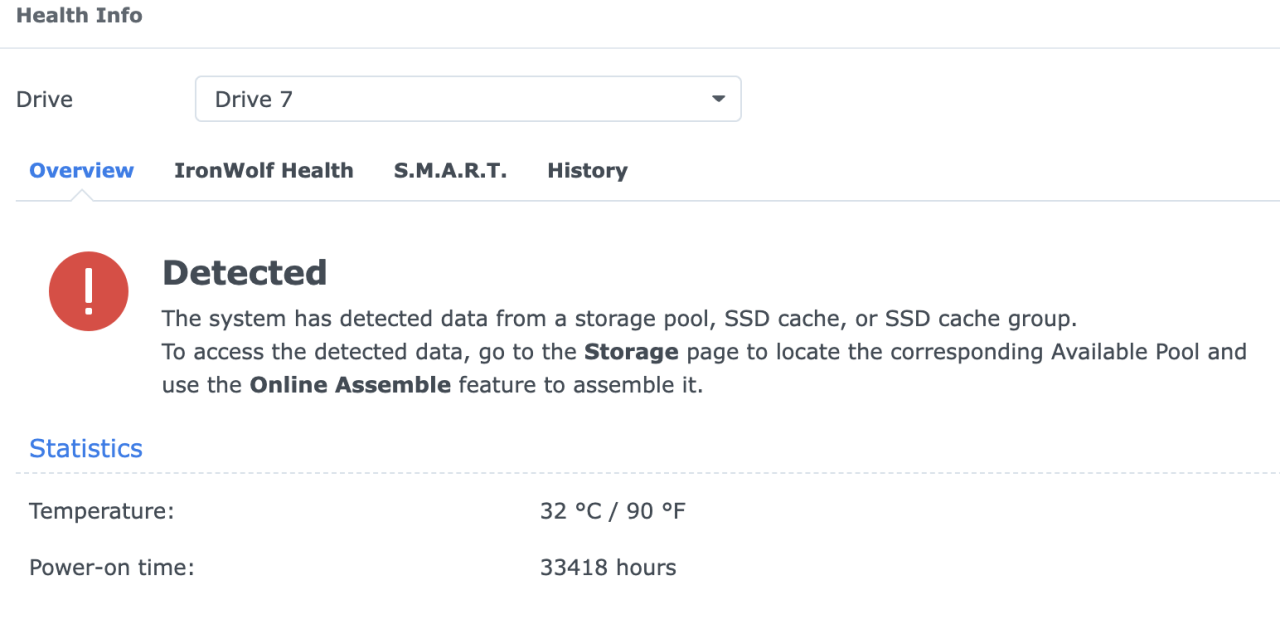Click the bold "Online Assemble" text

click(350, 385)
